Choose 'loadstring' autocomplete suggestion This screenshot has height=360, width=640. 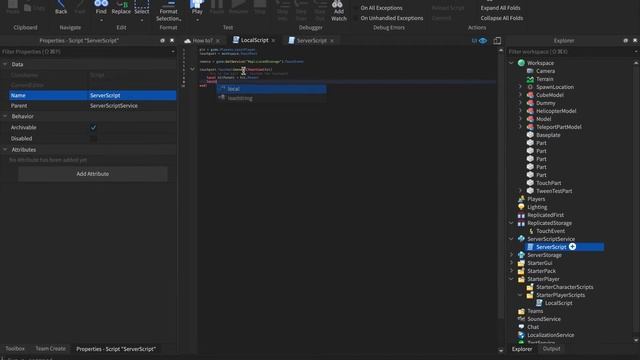click(271, 98)
